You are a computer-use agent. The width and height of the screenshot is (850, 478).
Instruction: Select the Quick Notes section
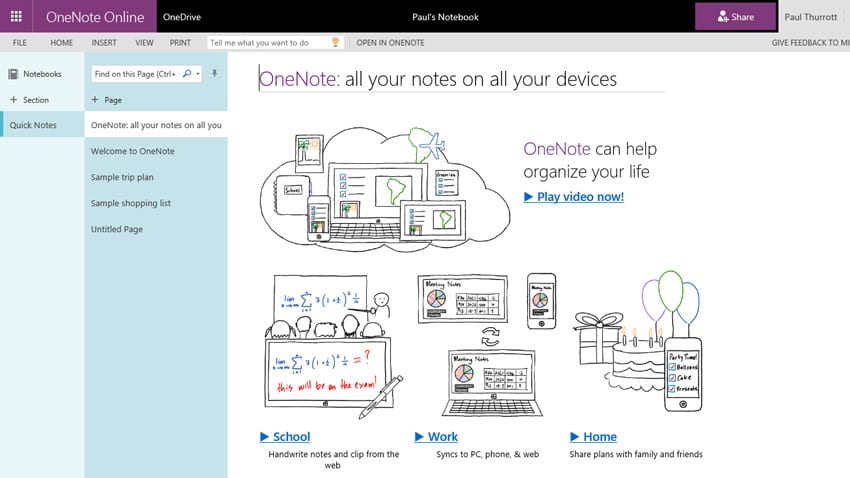tap(42, 125)
